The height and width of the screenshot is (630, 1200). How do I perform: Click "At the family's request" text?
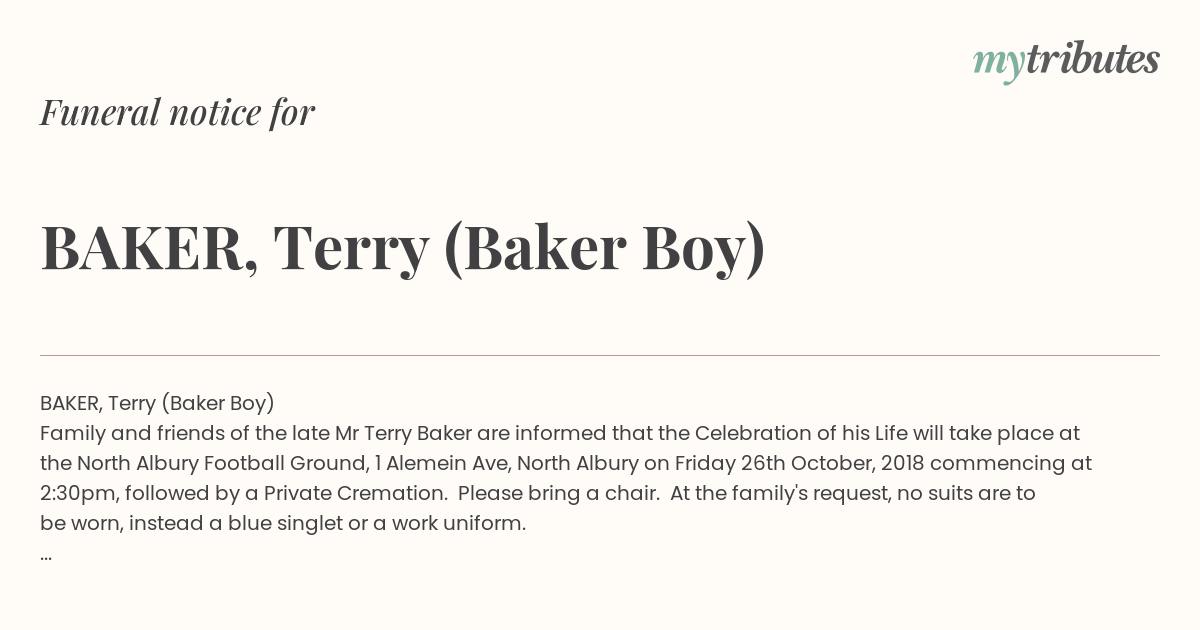point(773,493)
